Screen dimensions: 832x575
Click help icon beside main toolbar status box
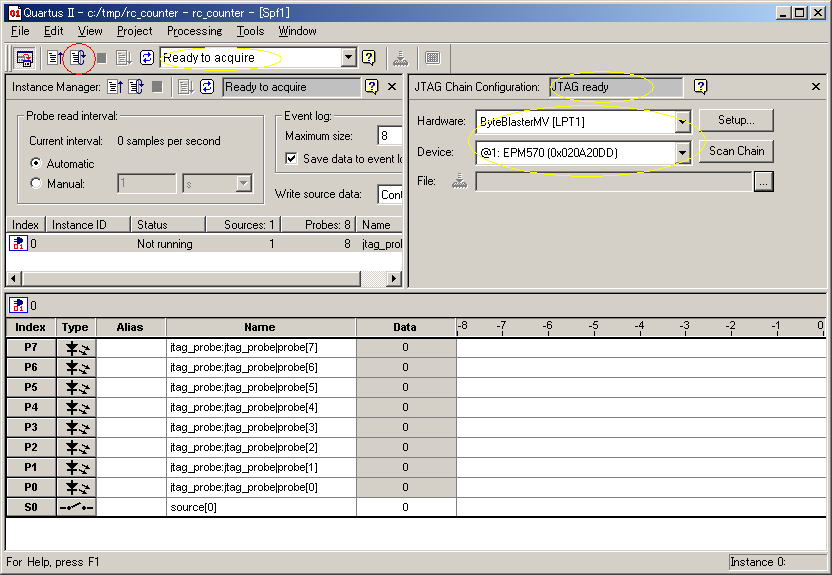(x=369, y=57)
